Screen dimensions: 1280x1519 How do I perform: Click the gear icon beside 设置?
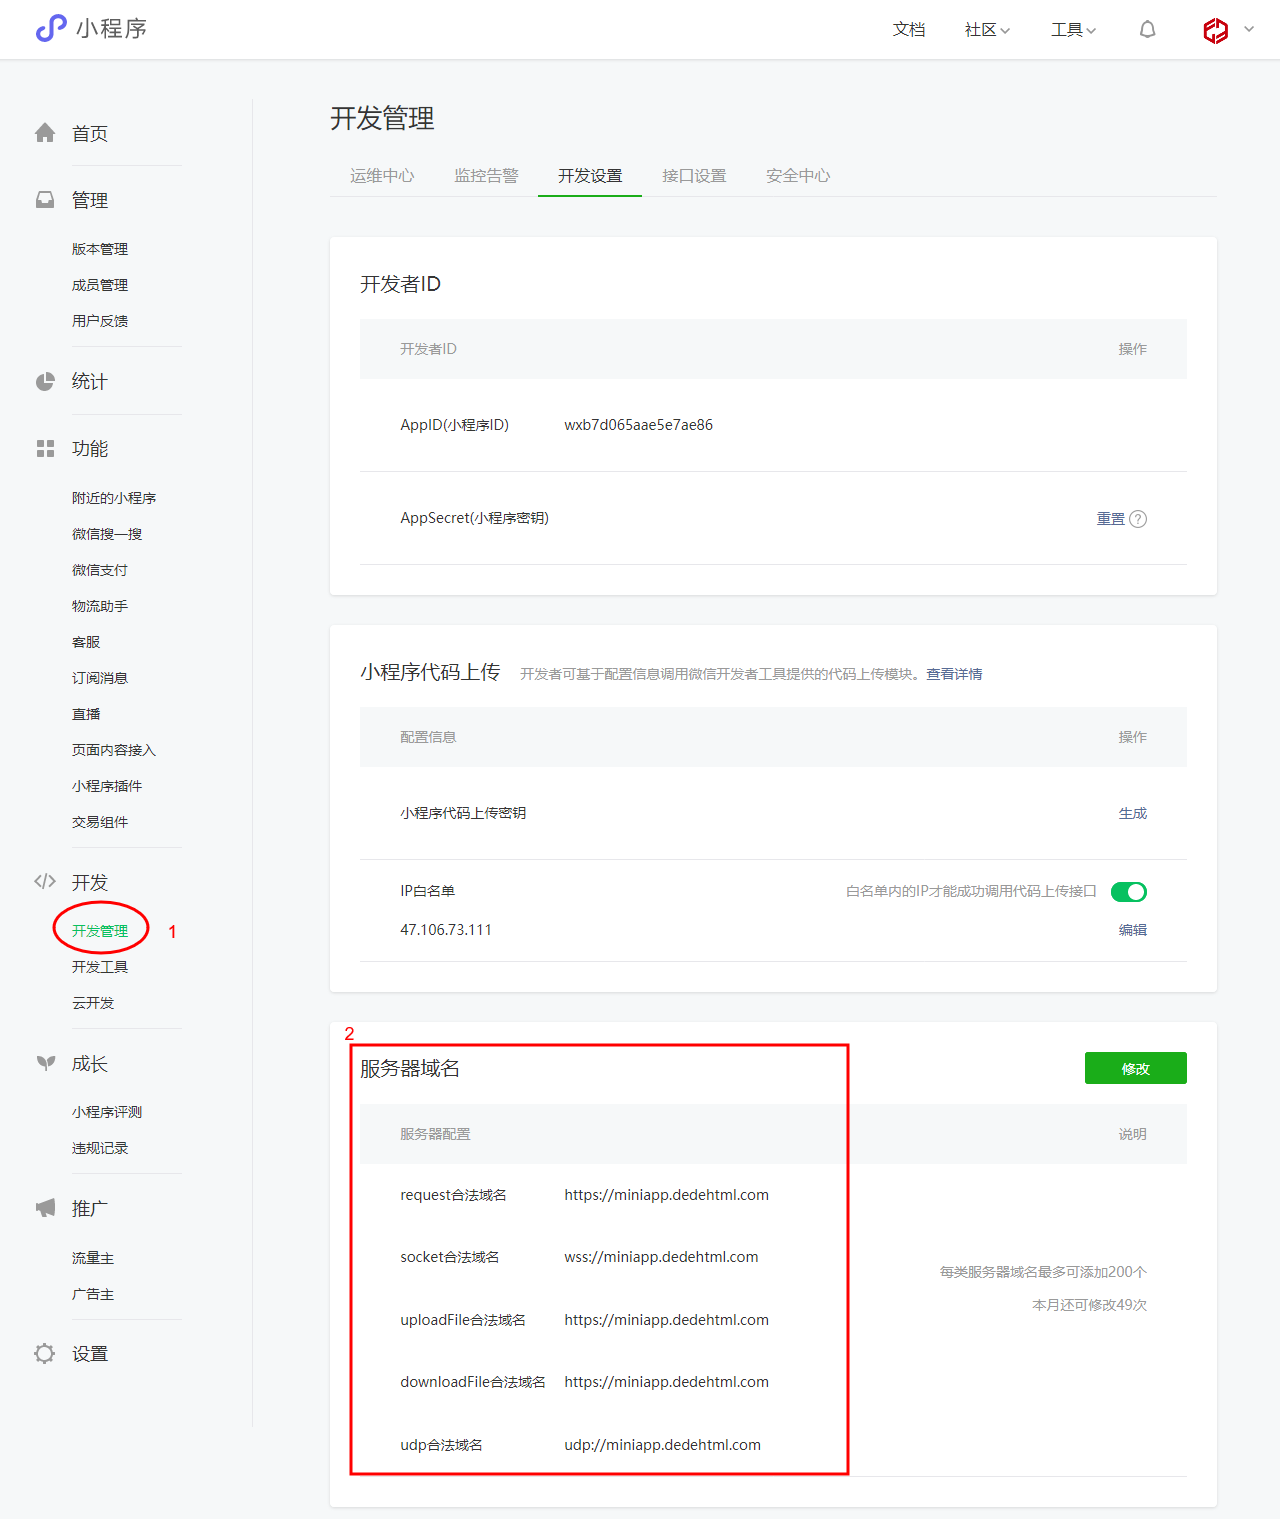click(45, 1353)
